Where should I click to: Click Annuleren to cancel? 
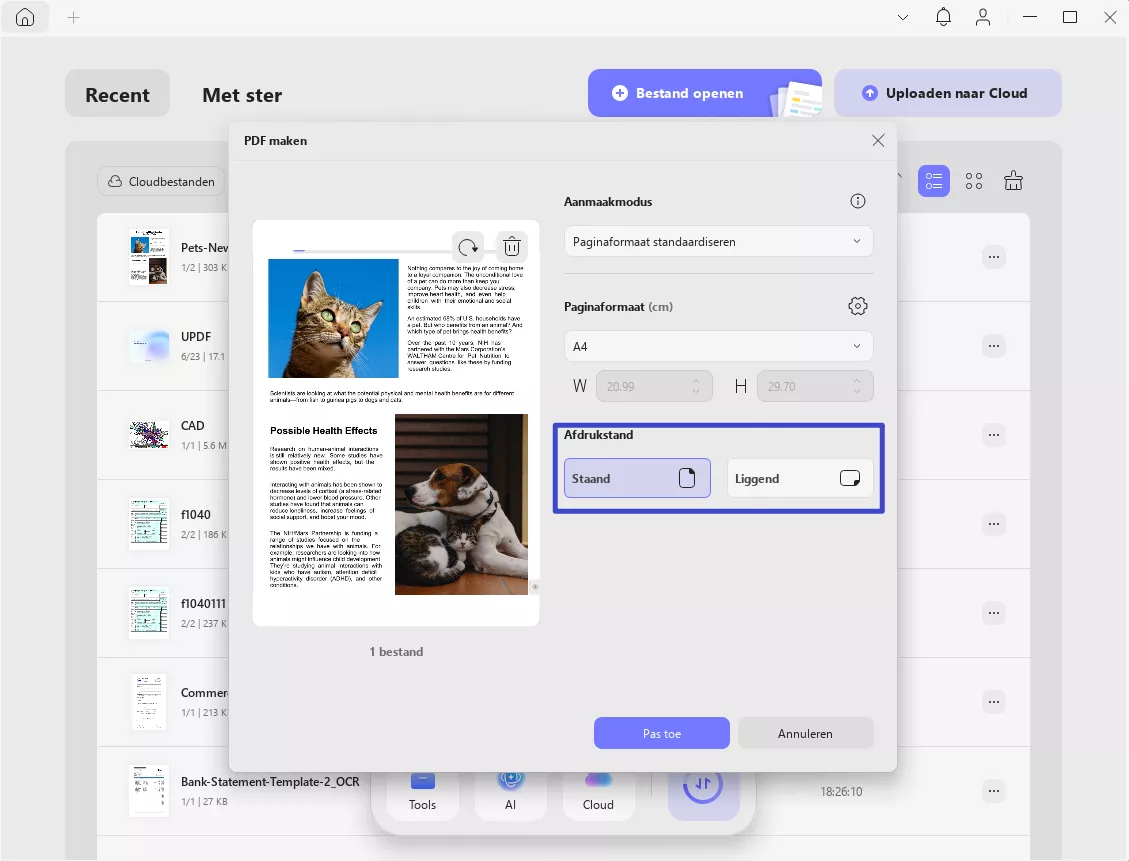click(805, 733)
